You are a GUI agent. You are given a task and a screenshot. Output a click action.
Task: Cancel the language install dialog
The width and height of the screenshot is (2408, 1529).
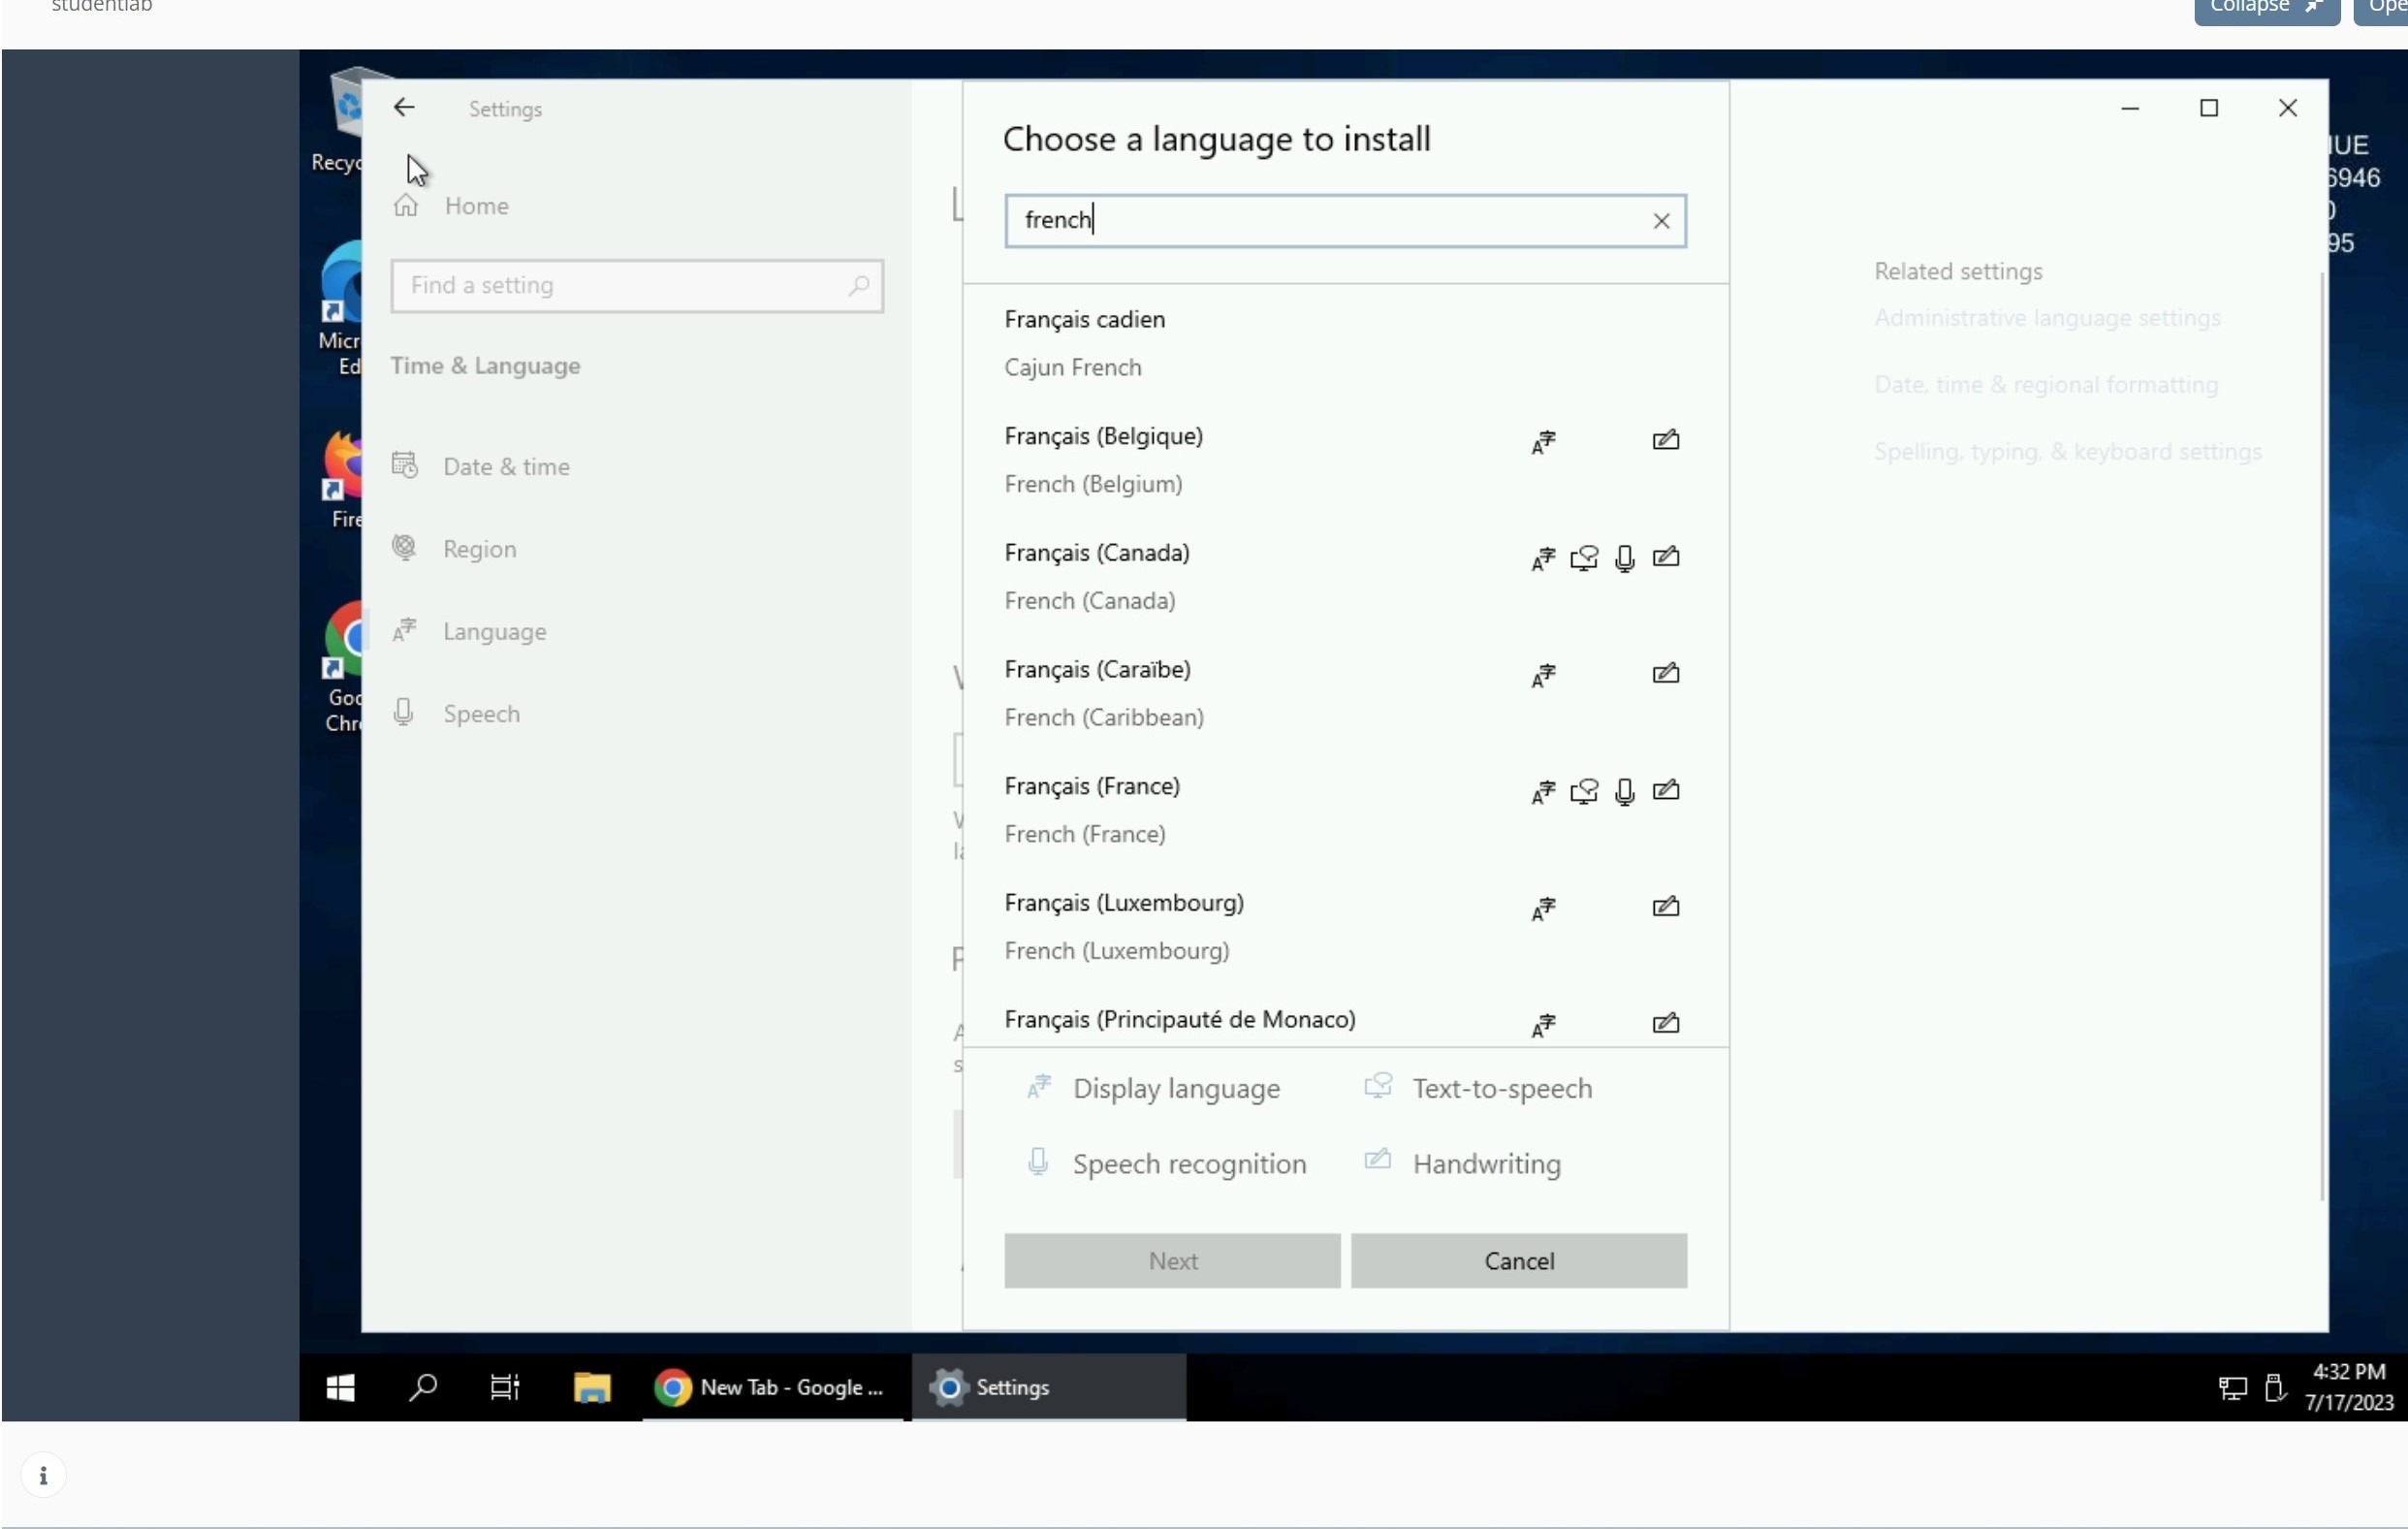tap(1519, 1261)
